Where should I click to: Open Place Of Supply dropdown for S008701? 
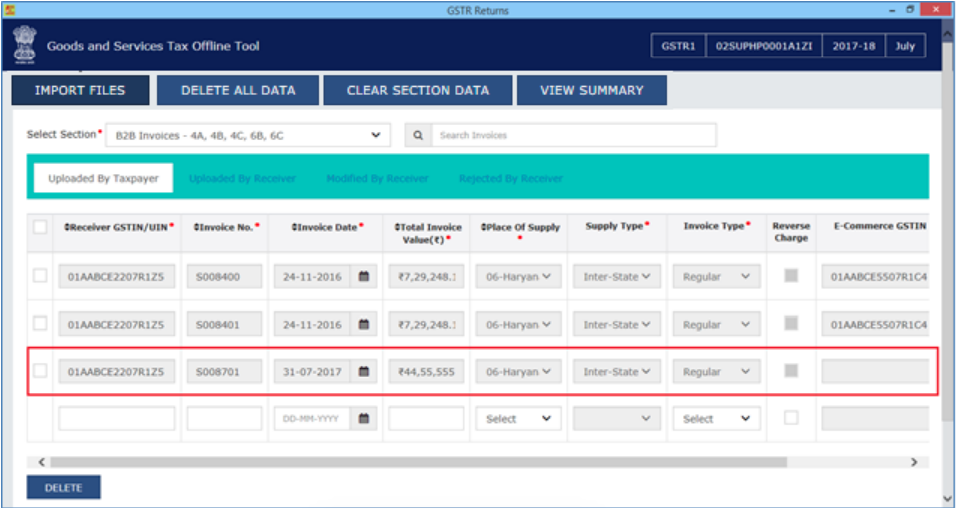pos(518,371)
